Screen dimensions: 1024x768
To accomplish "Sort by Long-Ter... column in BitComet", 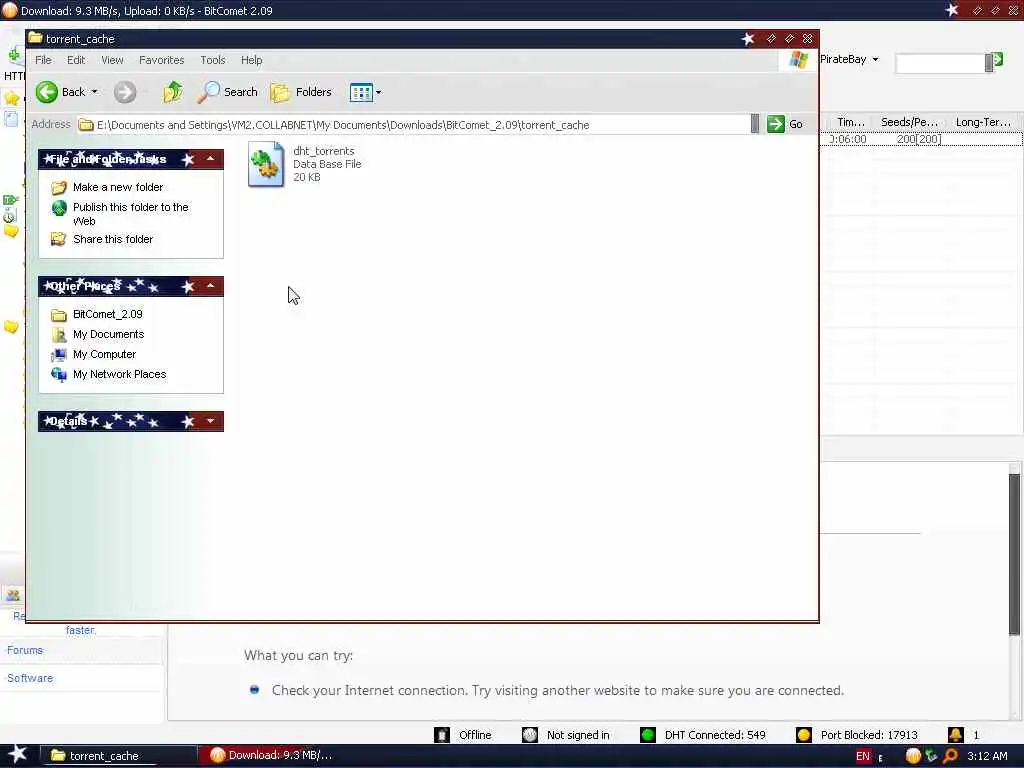I will [x=983, y=122].
